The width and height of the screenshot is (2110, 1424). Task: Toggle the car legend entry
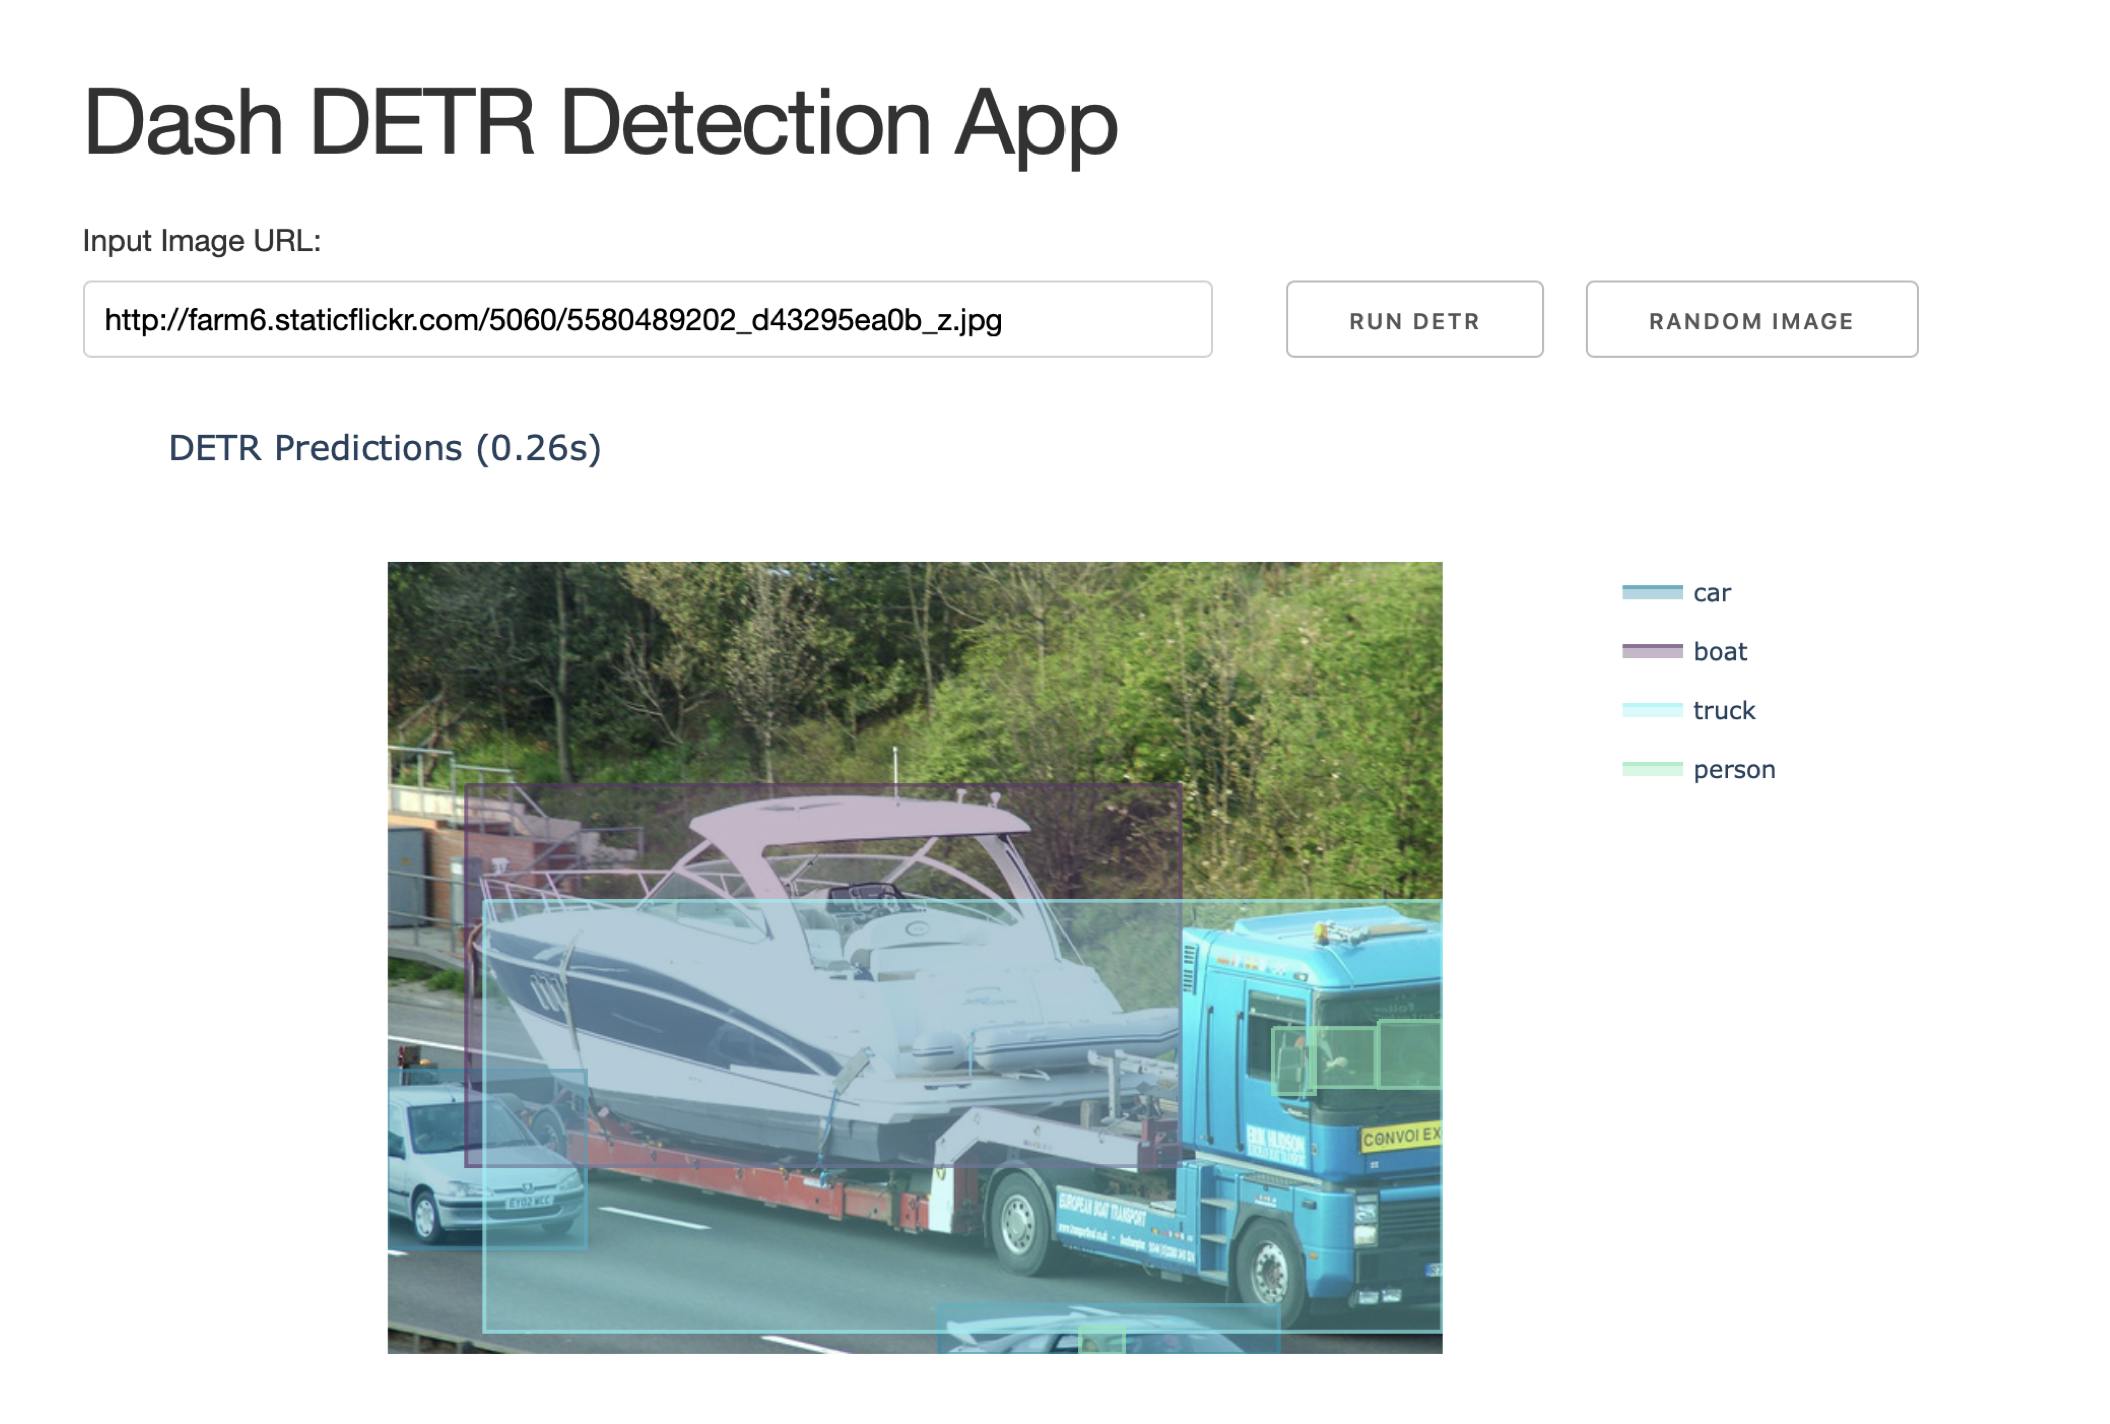[x=1676, y=593]
